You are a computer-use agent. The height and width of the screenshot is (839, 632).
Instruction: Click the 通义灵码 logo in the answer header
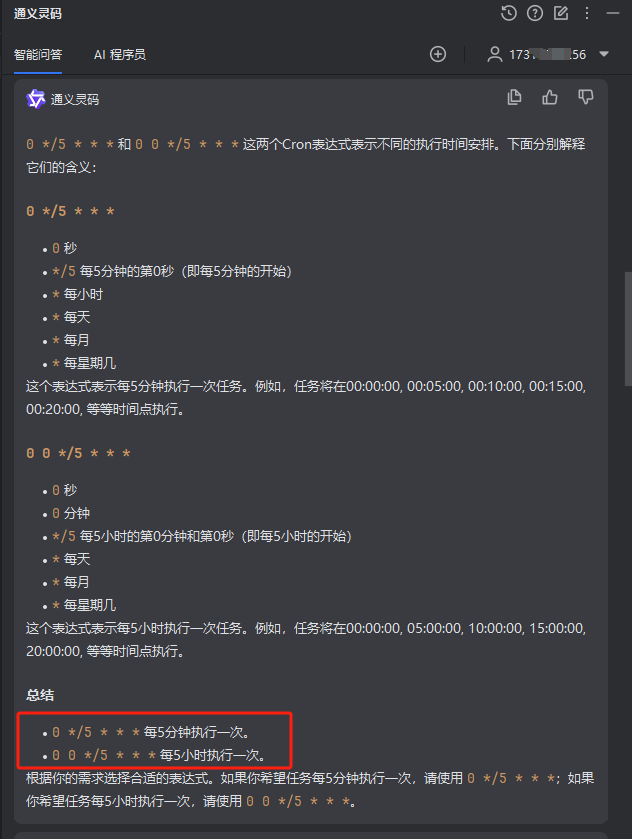(35, 99)
